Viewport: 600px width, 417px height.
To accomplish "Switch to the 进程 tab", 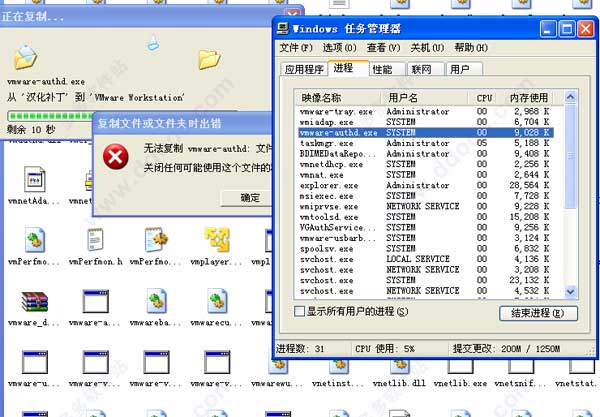I will coord(347,68).
